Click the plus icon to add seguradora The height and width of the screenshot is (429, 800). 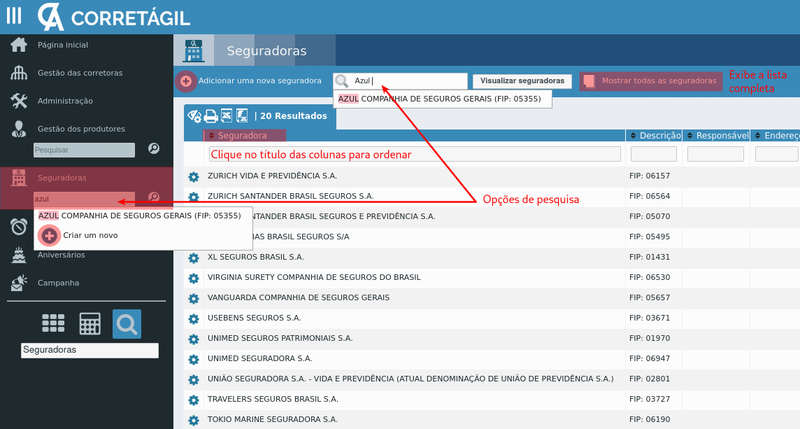coord(186,81)
